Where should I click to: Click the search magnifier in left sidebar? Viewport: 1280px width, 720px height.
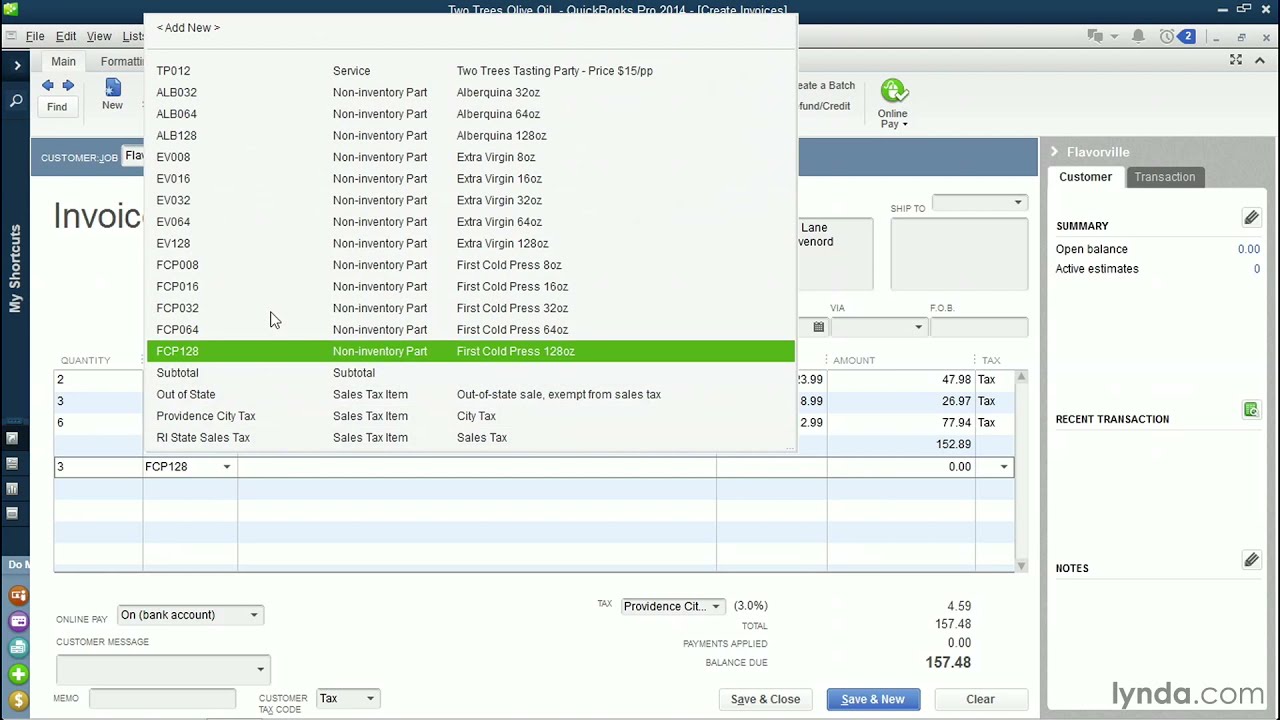tap(16, 101)
